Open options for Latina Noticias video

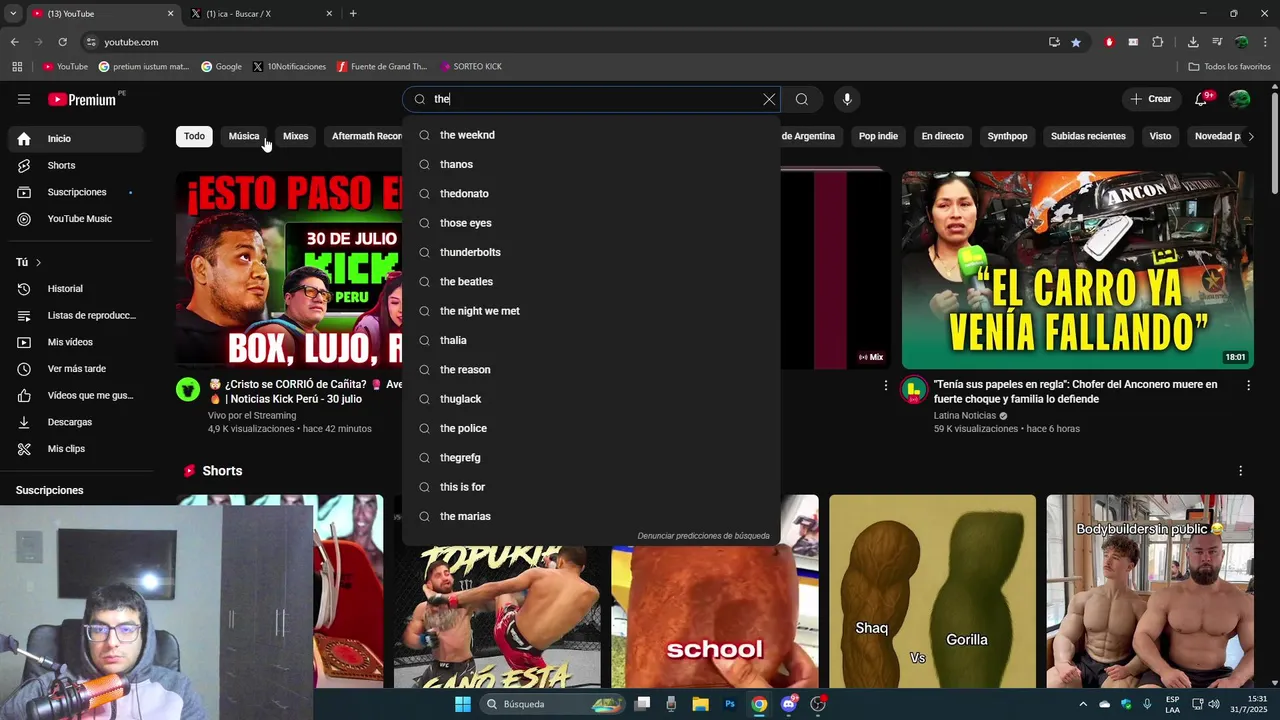click(1248, 385)
